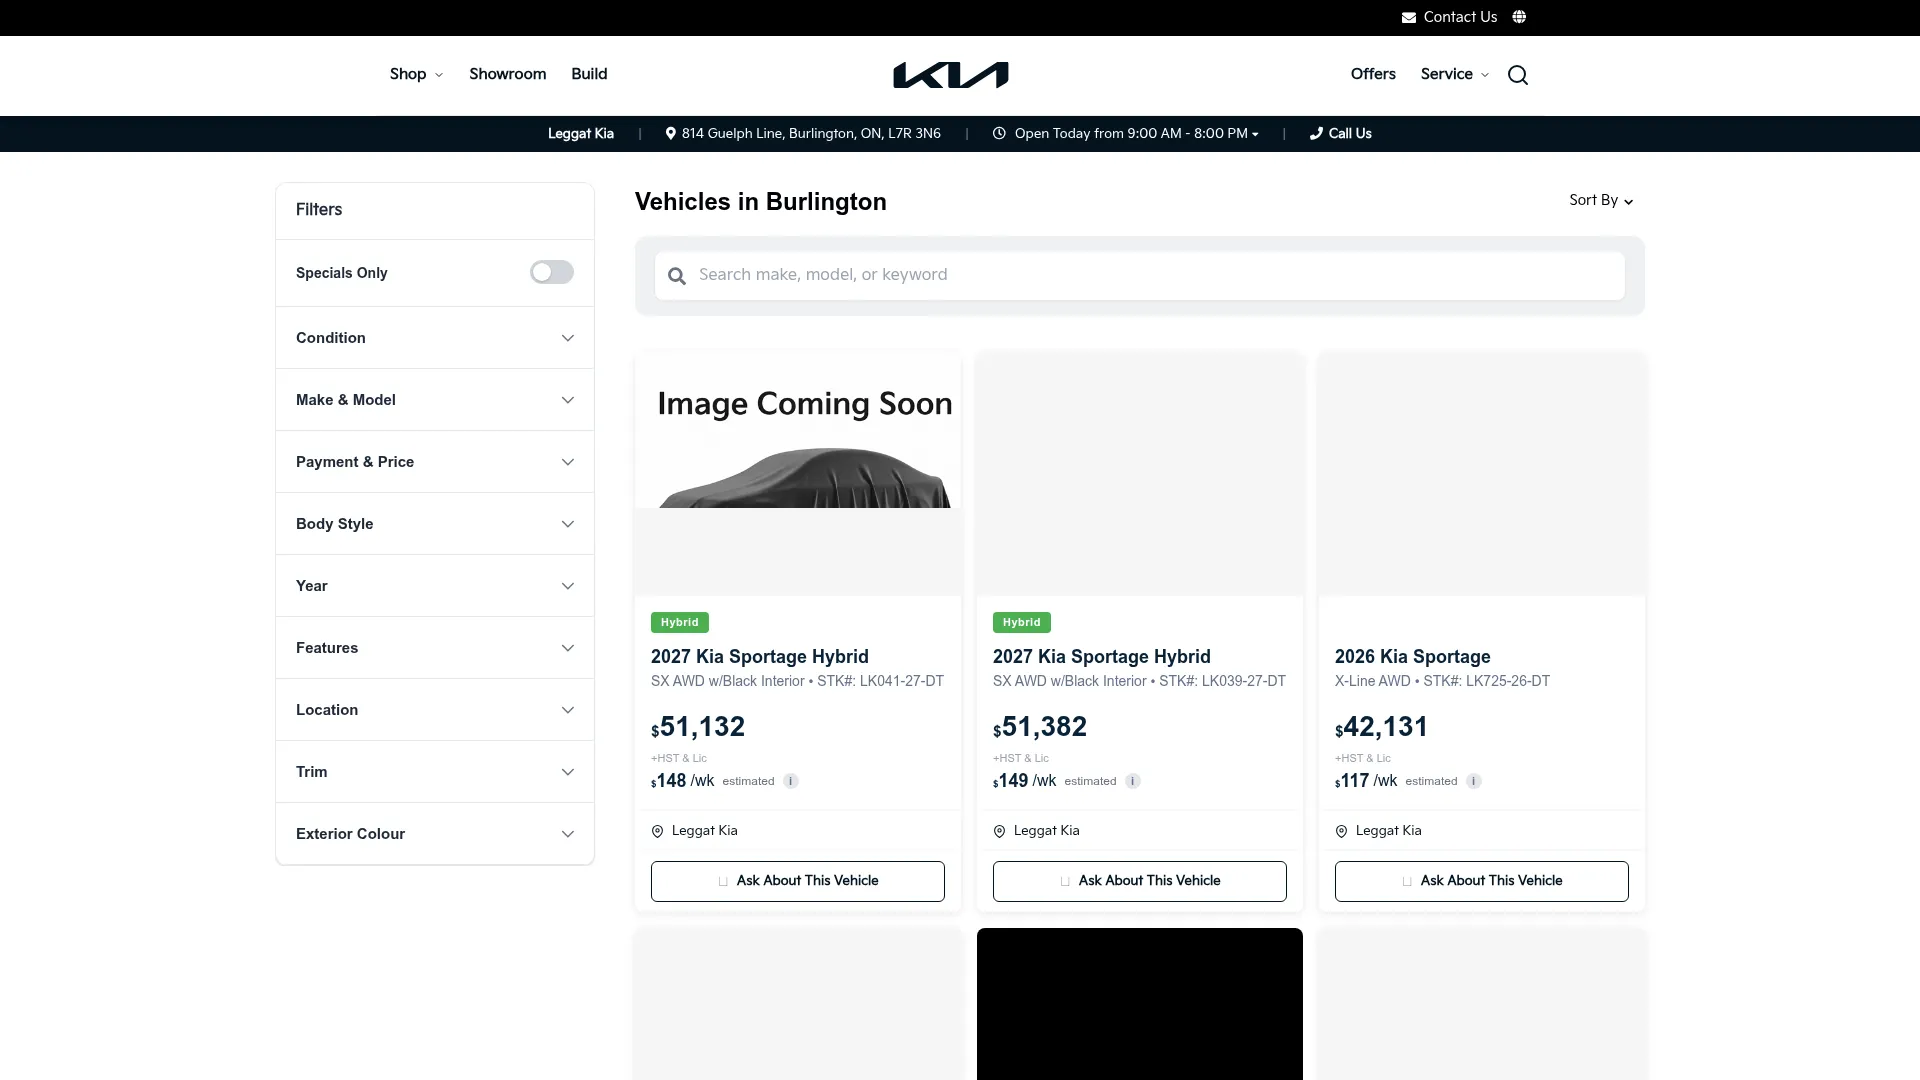This screenshot has height=1080, width=1920.
Task: Open payment info icon for $148 /wk estimate
Action: click(x=790, y=781)
